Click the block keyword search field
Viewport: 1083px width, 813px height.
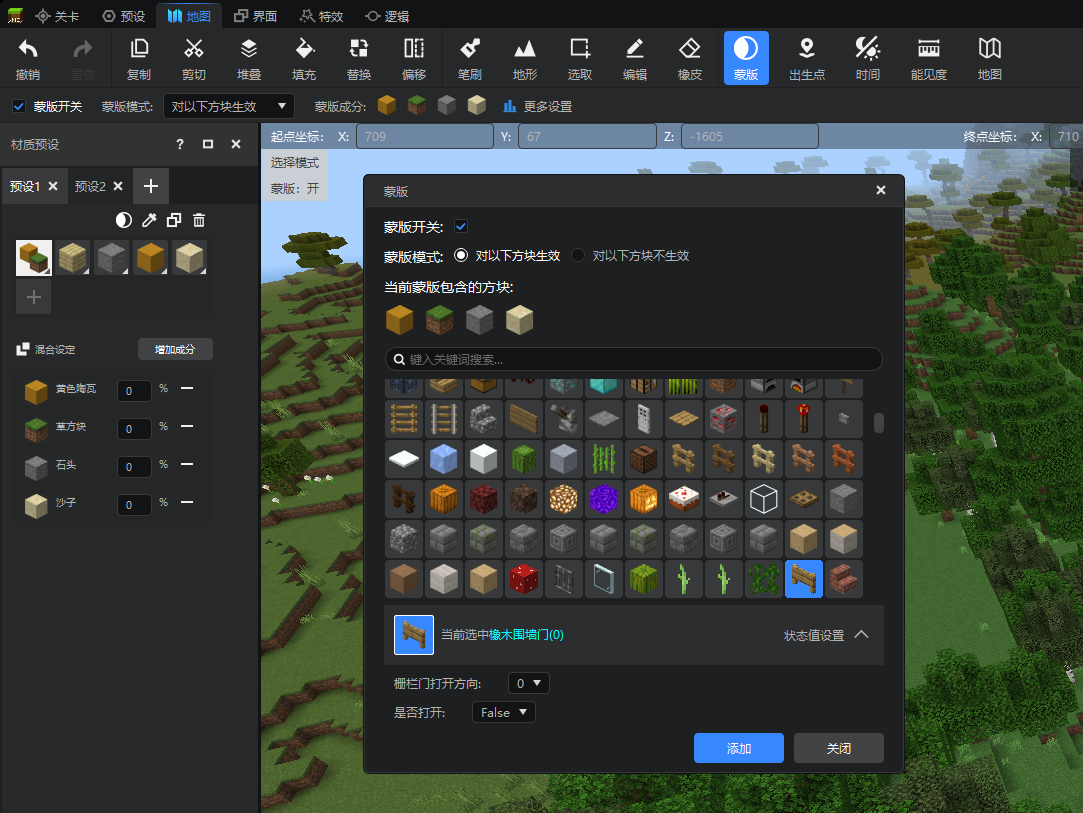click(633, 359)
